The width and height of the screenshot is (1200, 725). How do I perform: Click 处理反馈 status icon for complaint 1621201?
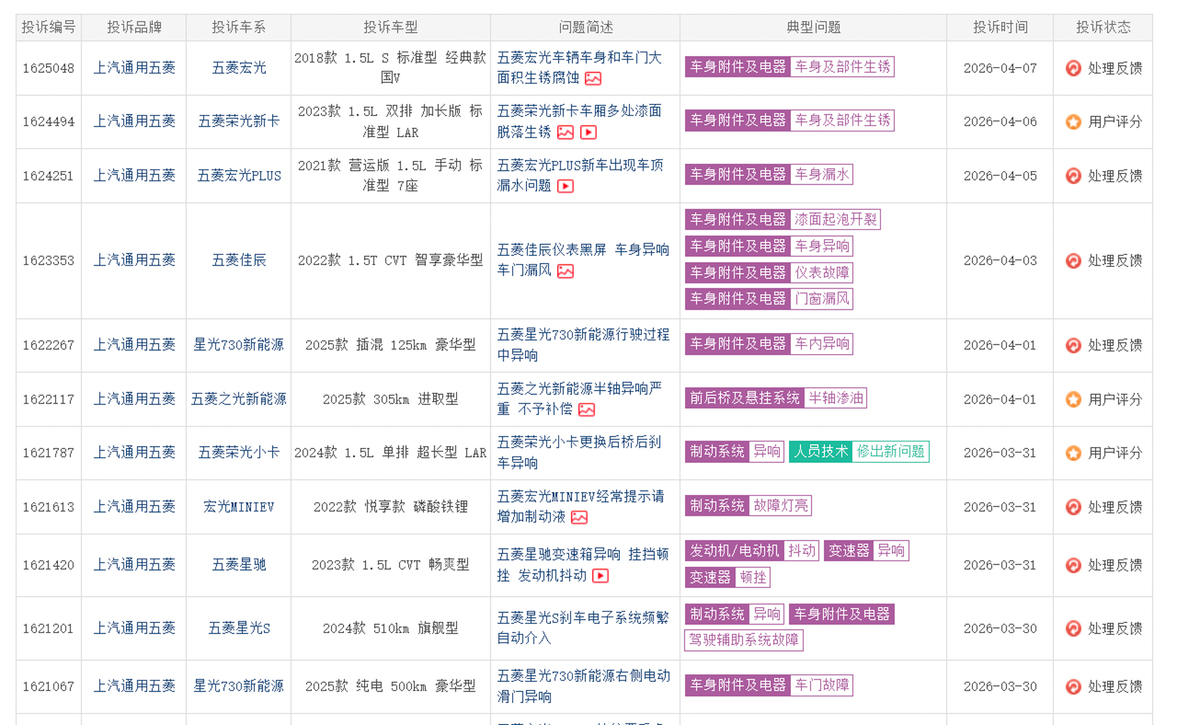(x=1073, y=628)
